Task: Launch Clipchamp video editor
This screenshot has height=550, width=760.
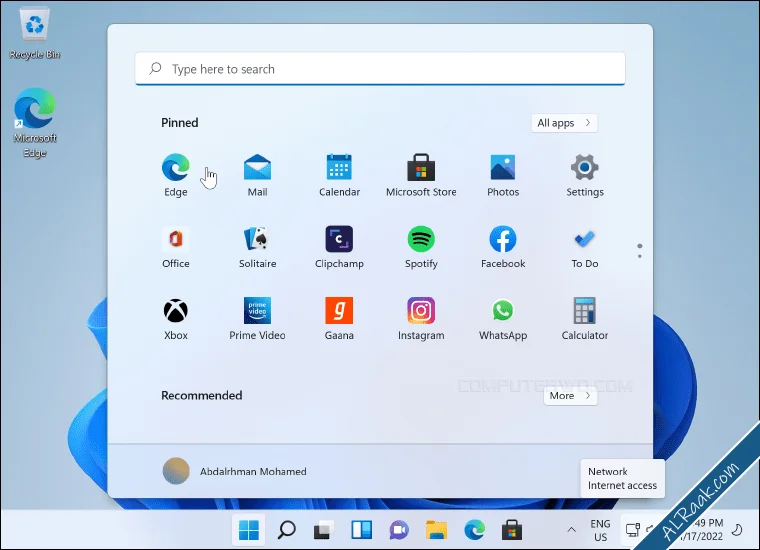Action: coord(339,247)
